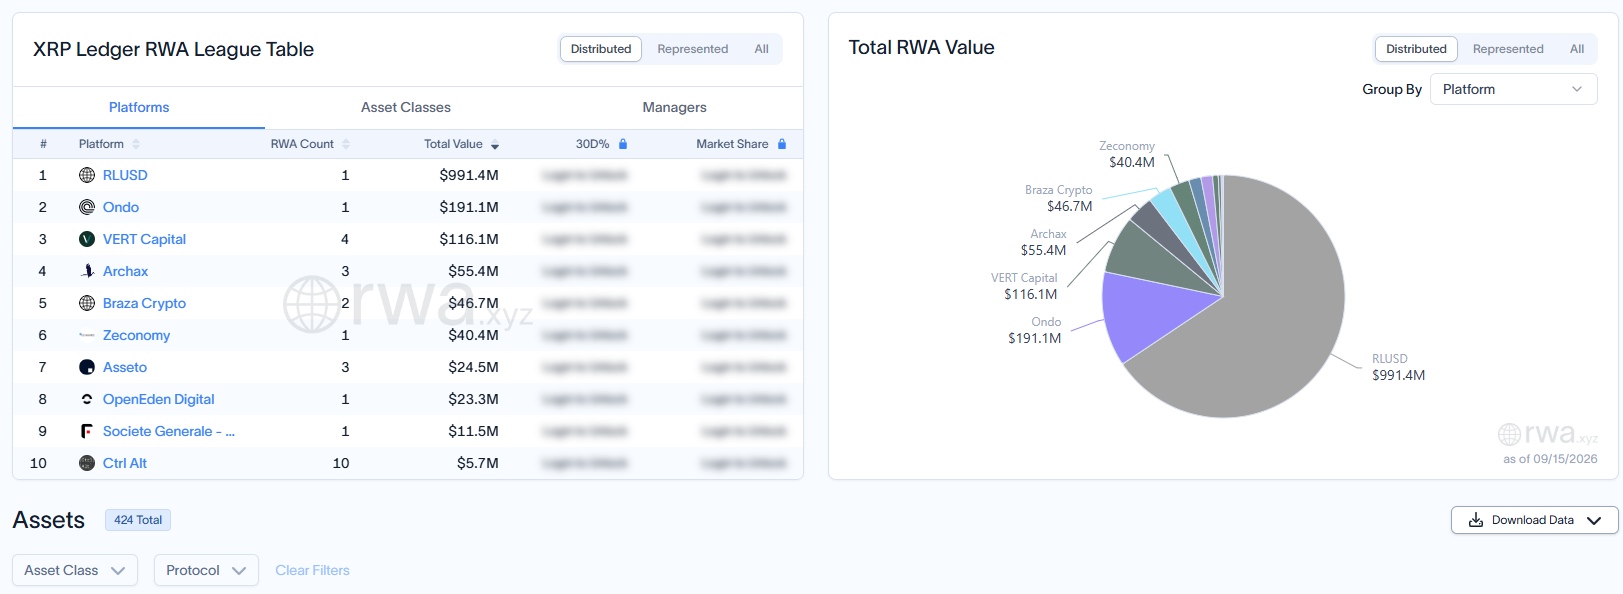
Task: Click the Ondo $191.1M pie label
Action: (1035, 330)
